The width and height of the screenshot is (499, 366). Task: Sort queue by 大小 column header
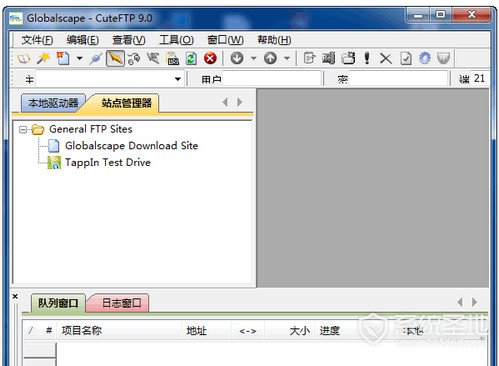[x=289, y=331]
